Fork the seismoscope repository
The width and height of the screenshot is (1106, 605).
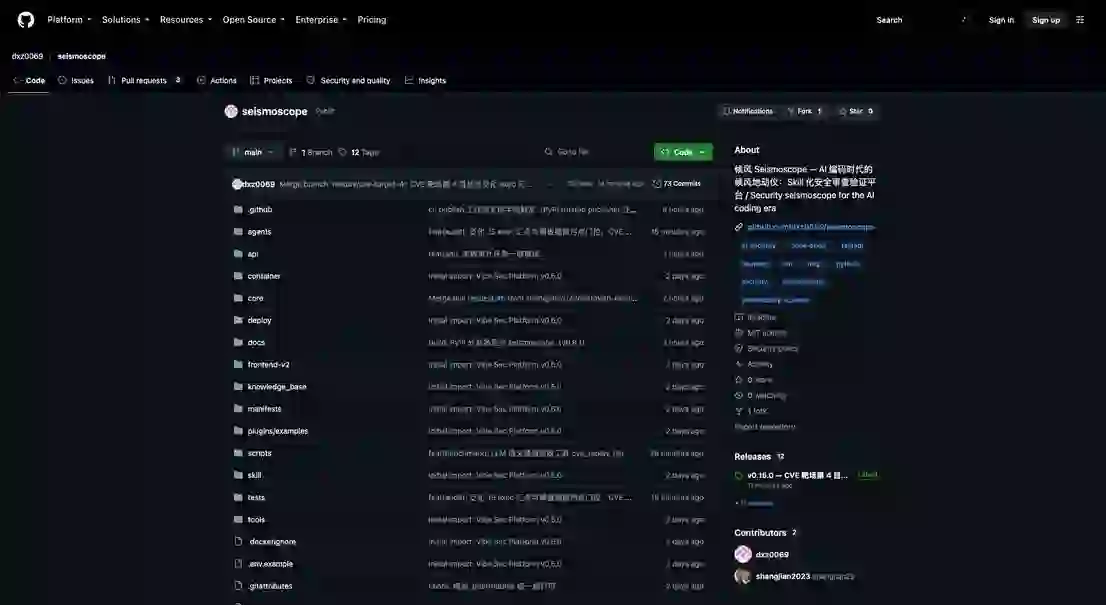pos(804,111)
